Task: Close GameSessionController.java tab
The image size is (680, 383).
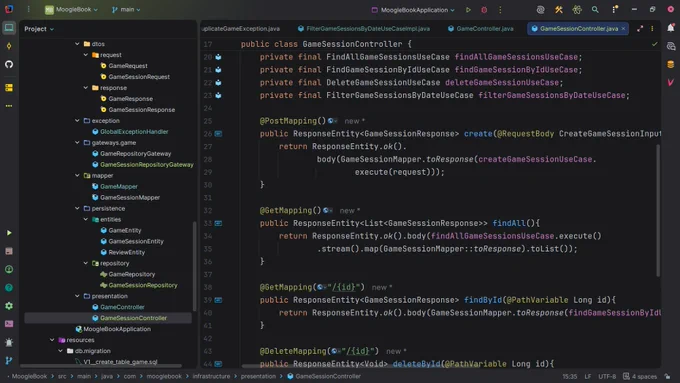Action: (624, 29)
